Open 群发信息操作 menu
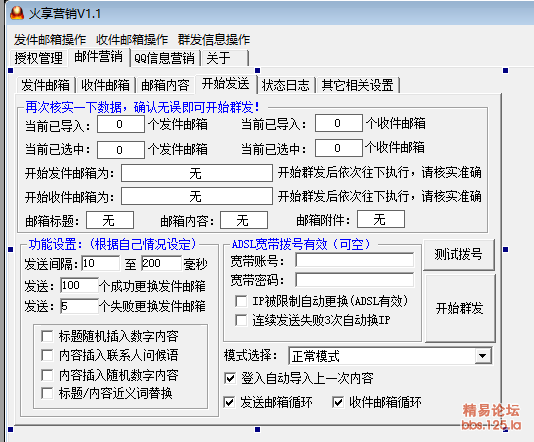This screenshot has width=534, height=442. [x=214, y=40]
